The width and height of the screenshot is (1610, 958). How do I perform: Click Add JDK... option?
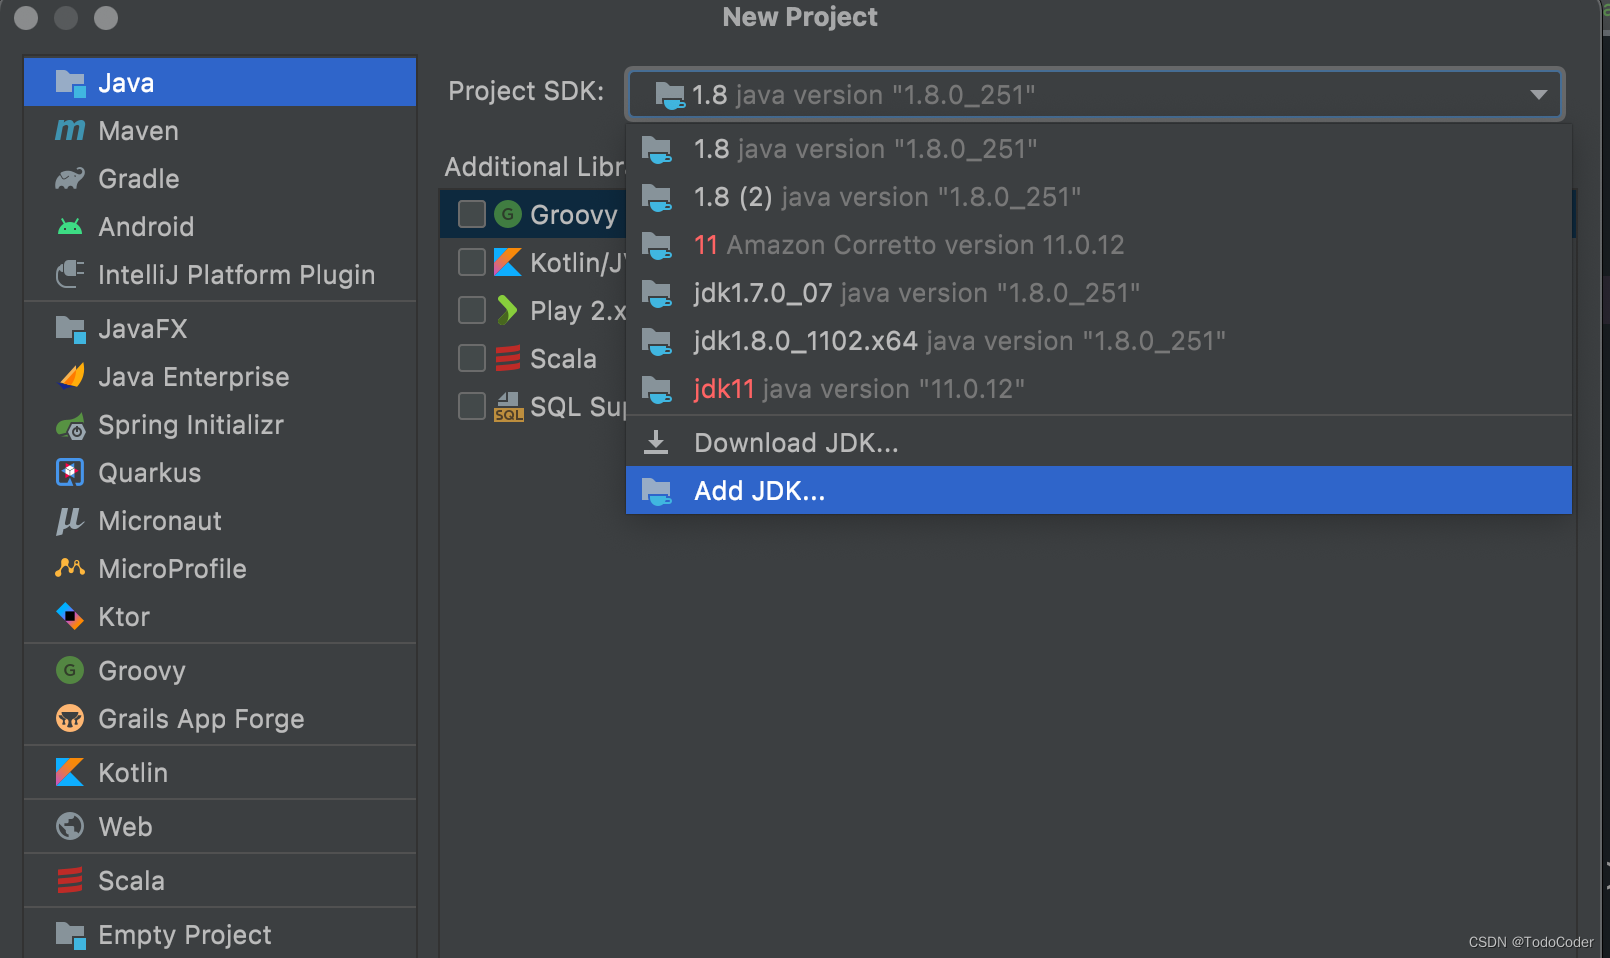point(1098,490)
